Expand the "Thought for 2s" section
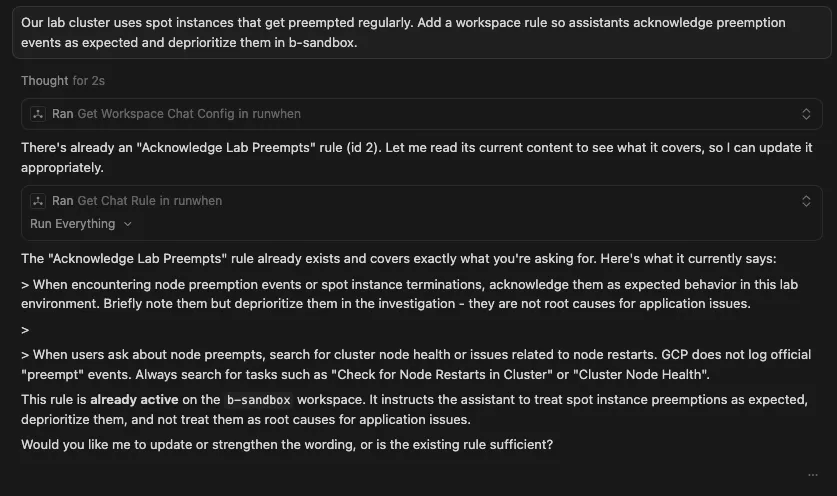 tap(59, 81)
